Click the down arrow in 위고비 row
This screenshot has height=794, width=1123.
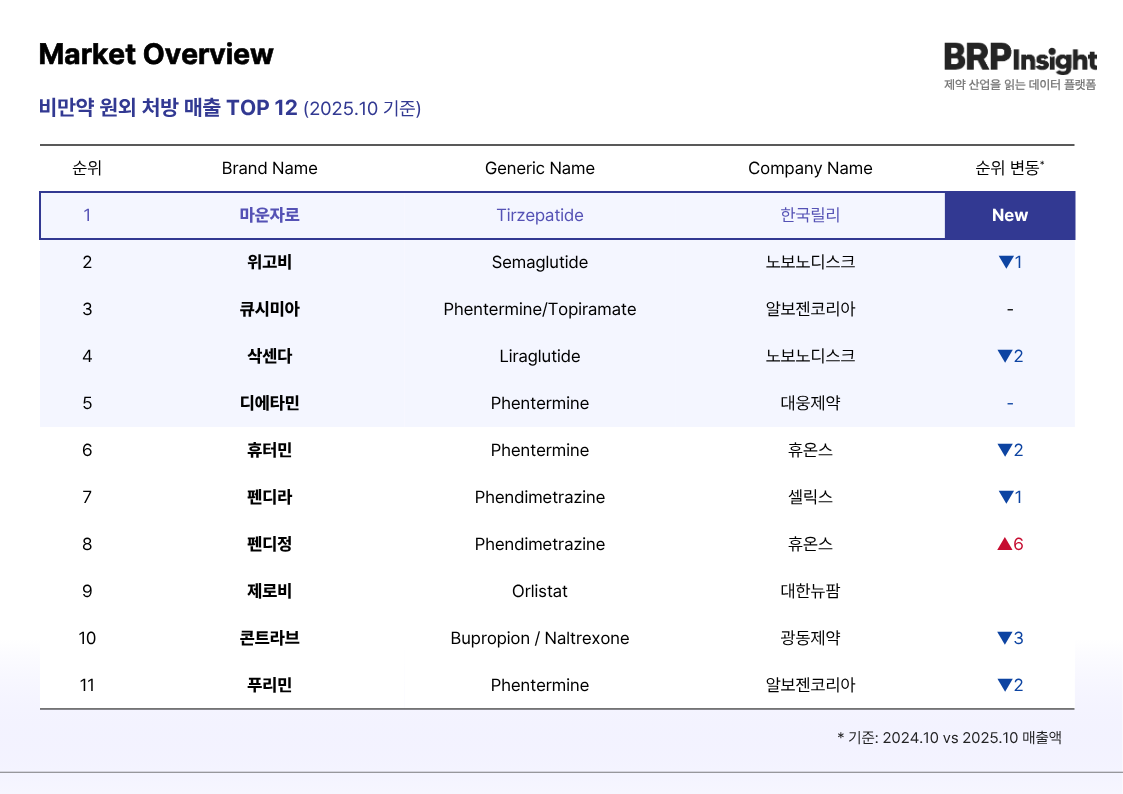(x=1005, y=262)
